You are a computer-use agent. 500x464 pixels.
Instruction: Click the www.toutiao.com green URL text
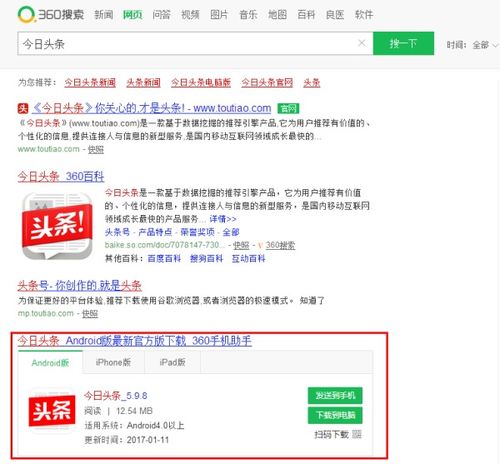(49, 149)
